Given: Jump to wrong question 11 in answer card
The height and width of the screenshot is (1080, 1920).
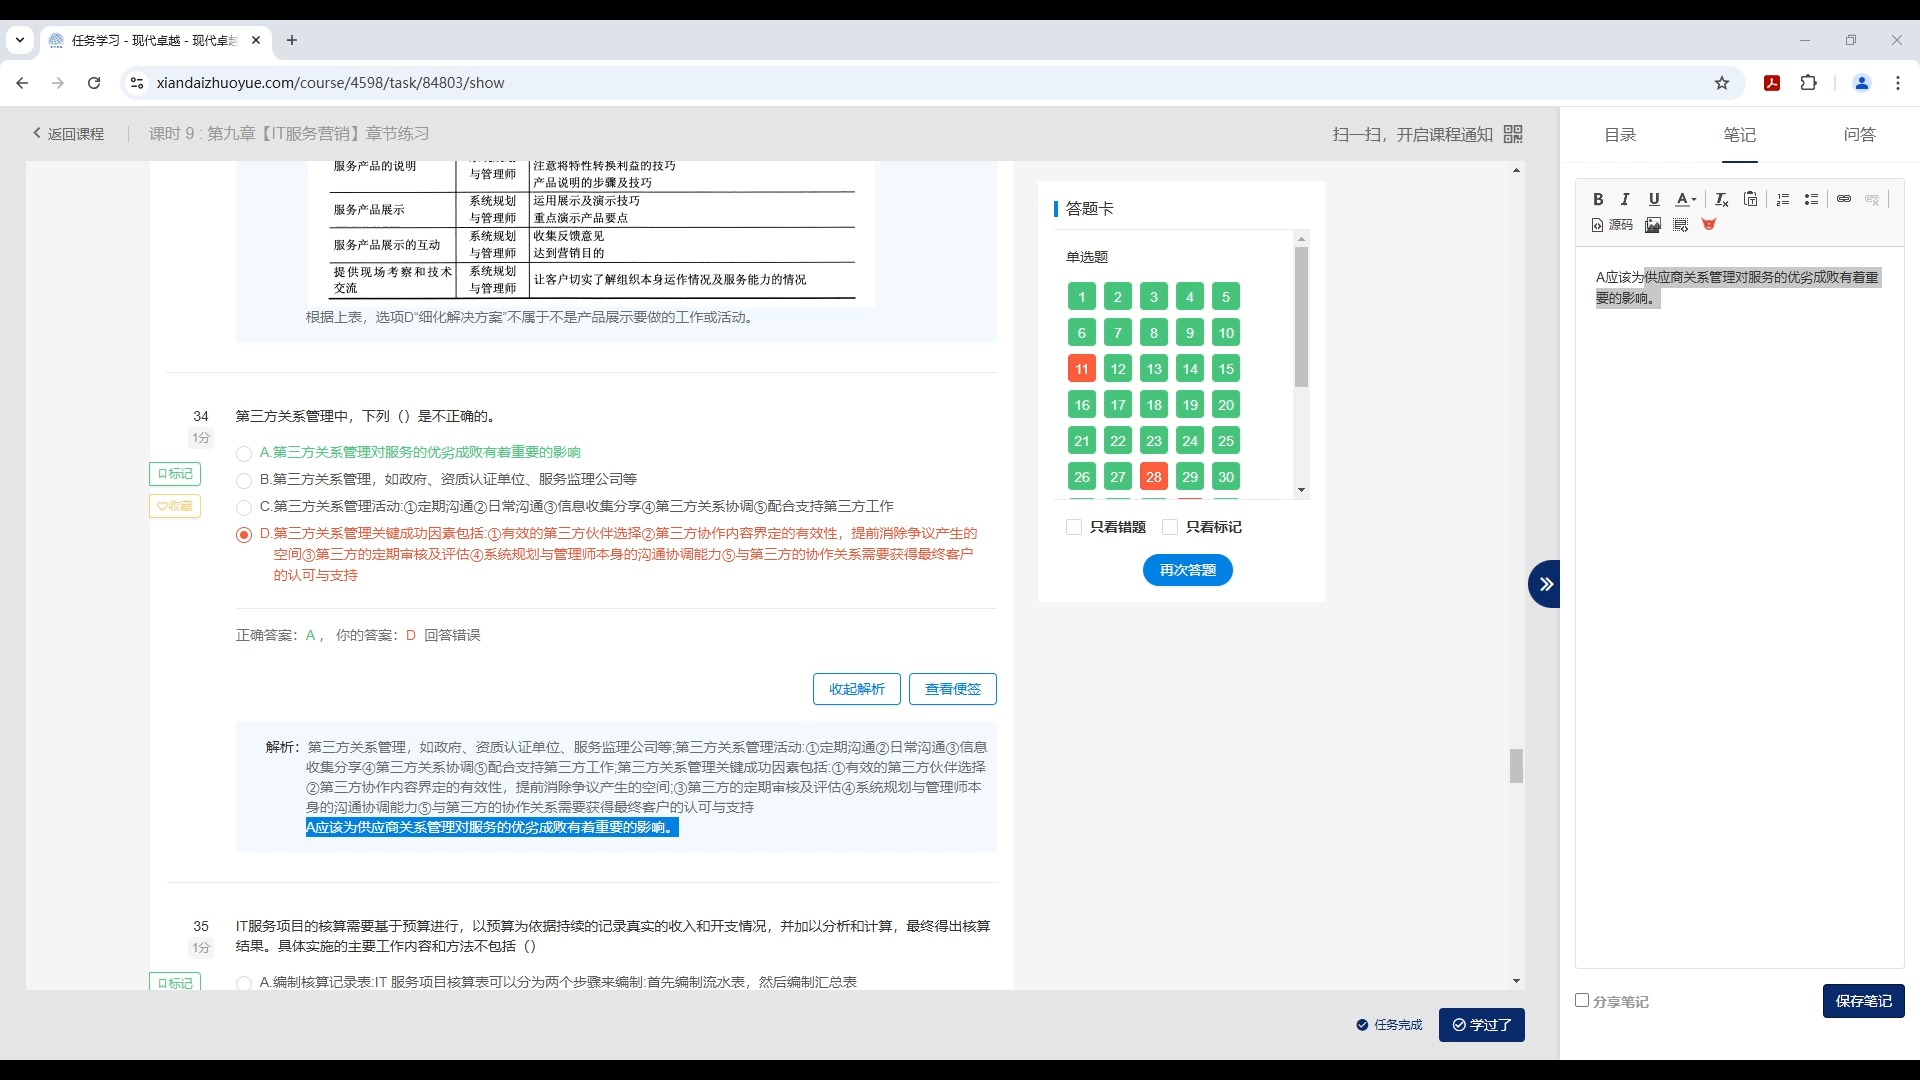Looking at the screenshot, I should tap(1082, 369).
